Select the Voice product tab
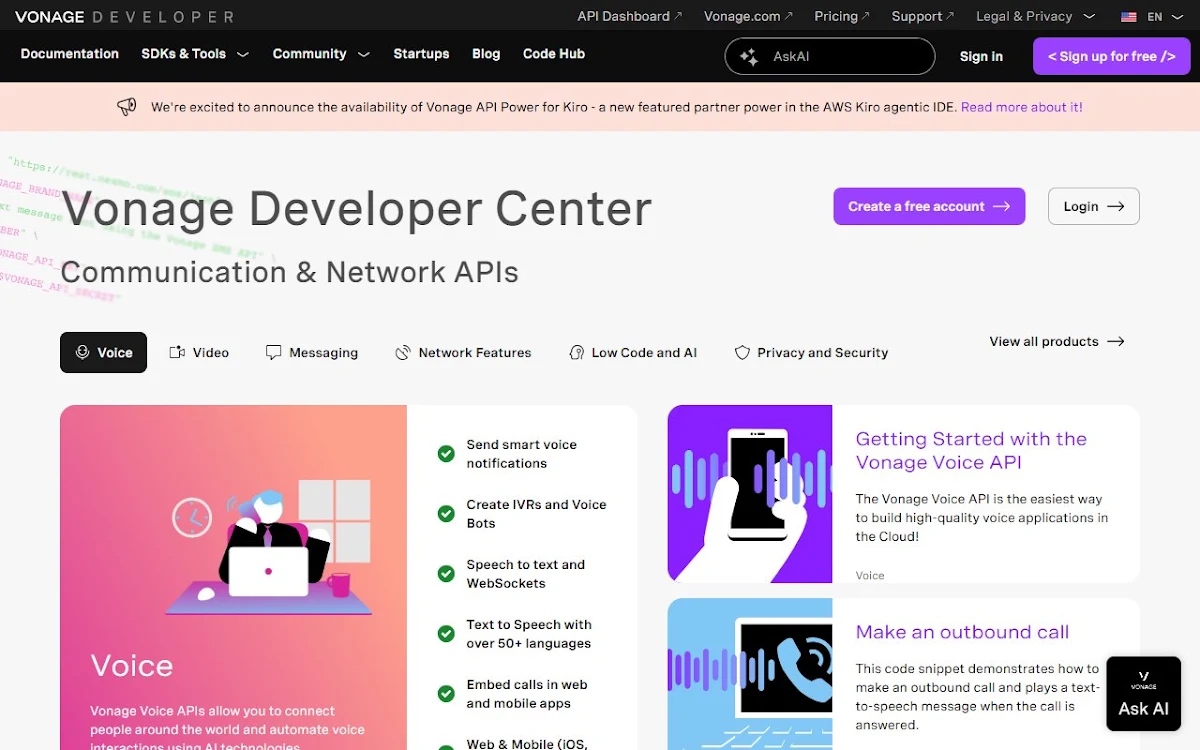The width and height of the screenshot is (1200, 750). 104,352
